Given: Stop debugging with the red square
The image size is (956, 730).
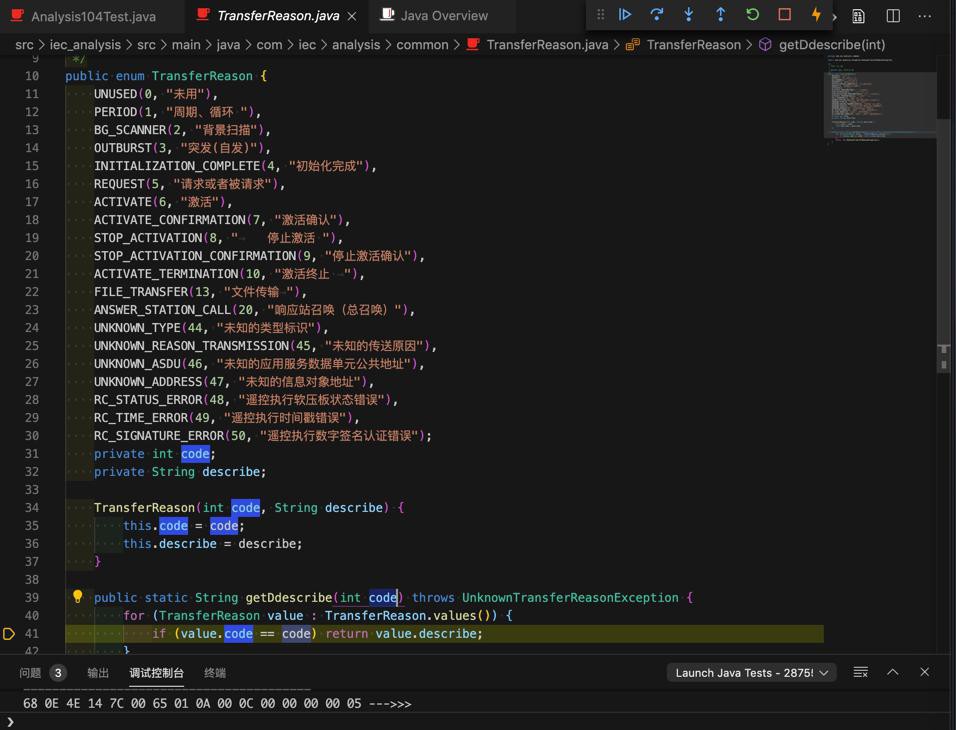Looking at the screenshot, I should pos(784,15).
